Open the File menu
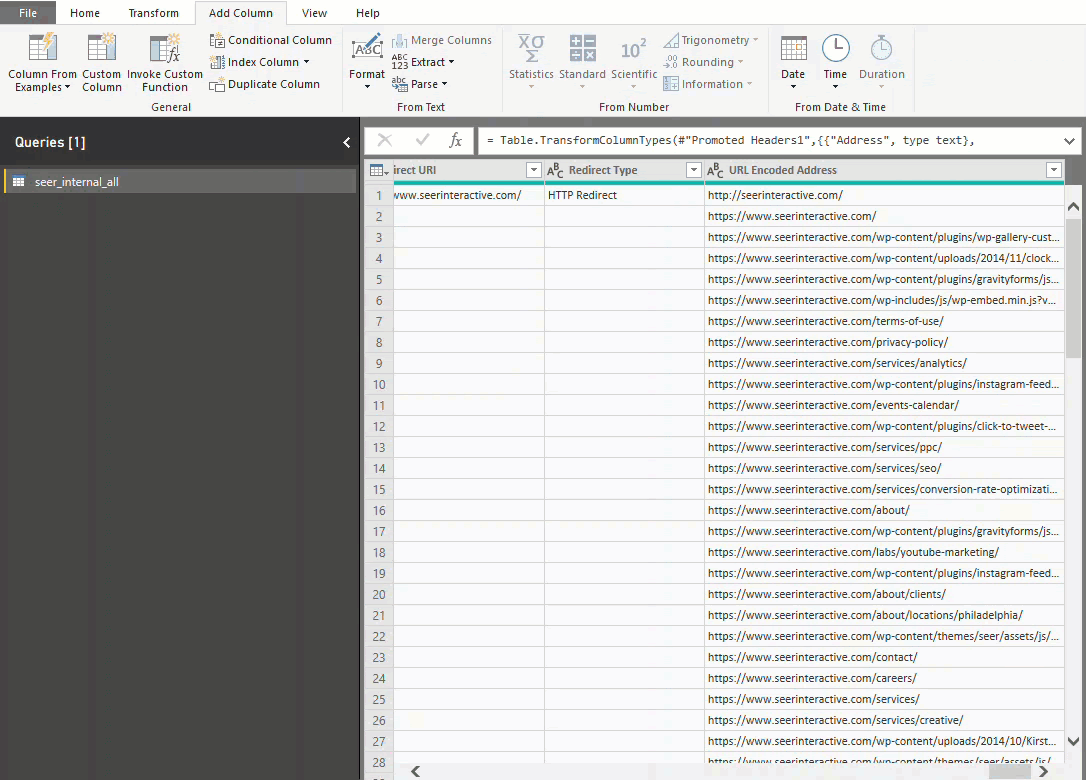This screenshot has width=1086, height=780. [27, 13]
